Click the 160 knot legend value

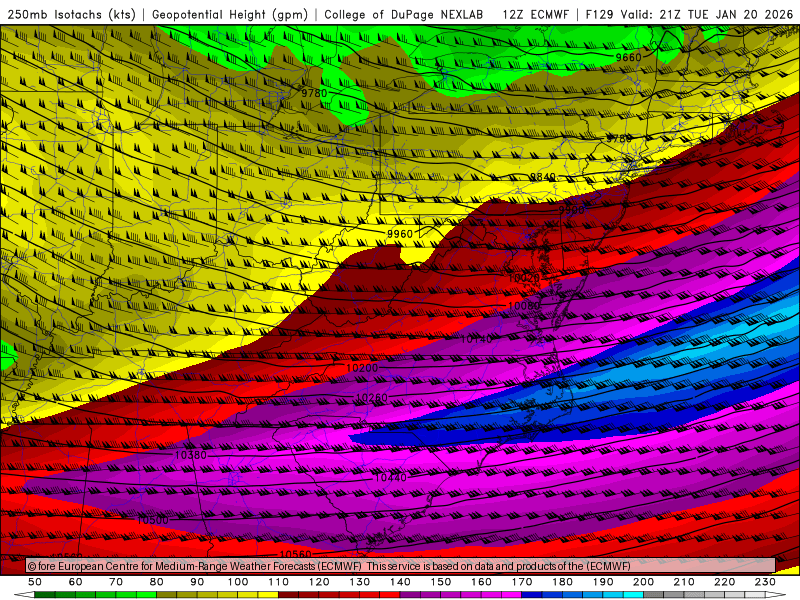(x=481, y=582)
